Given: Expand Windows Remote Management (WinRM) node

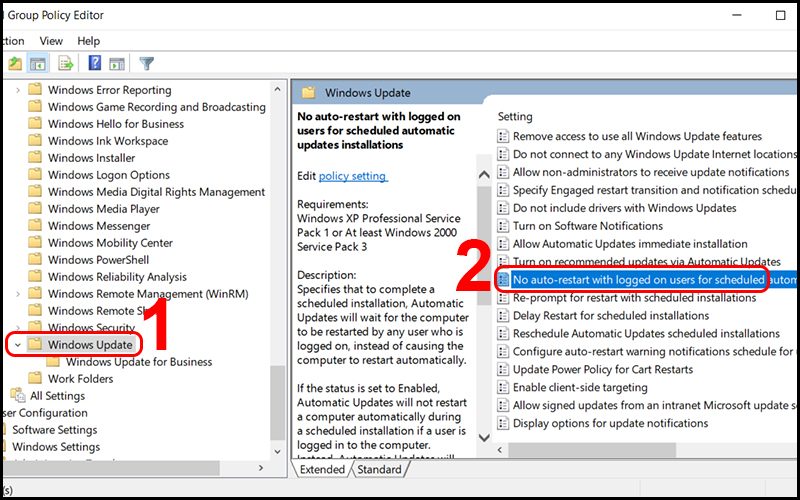Looking at the screenshot, I should [20, 294].
